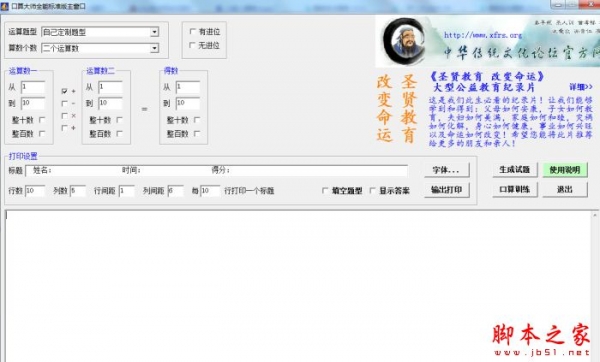Open the http://www.xfrs.org link
This screenshot has width=600, height=362.
pos(483,35)
